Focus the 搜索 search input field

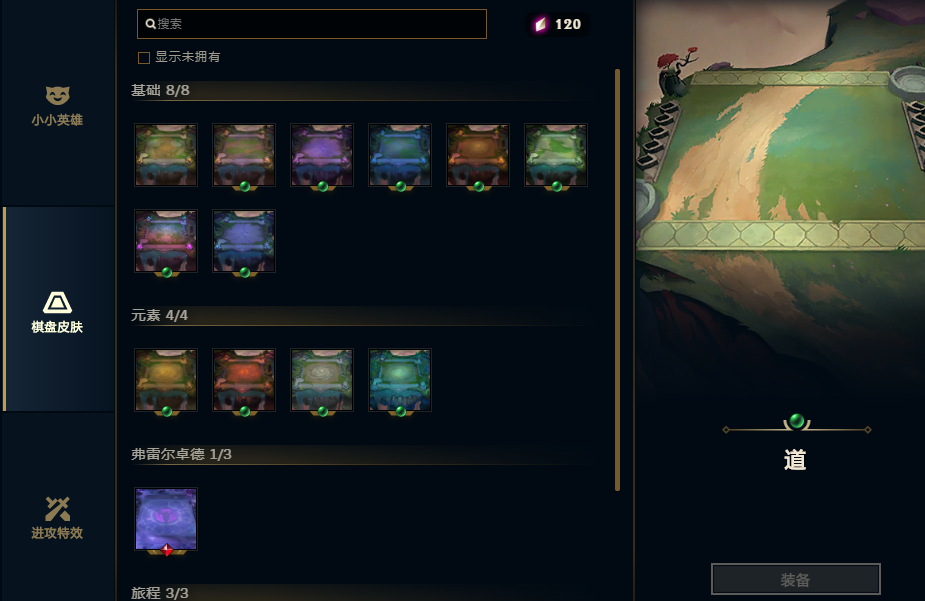click(x=311, y=24)
